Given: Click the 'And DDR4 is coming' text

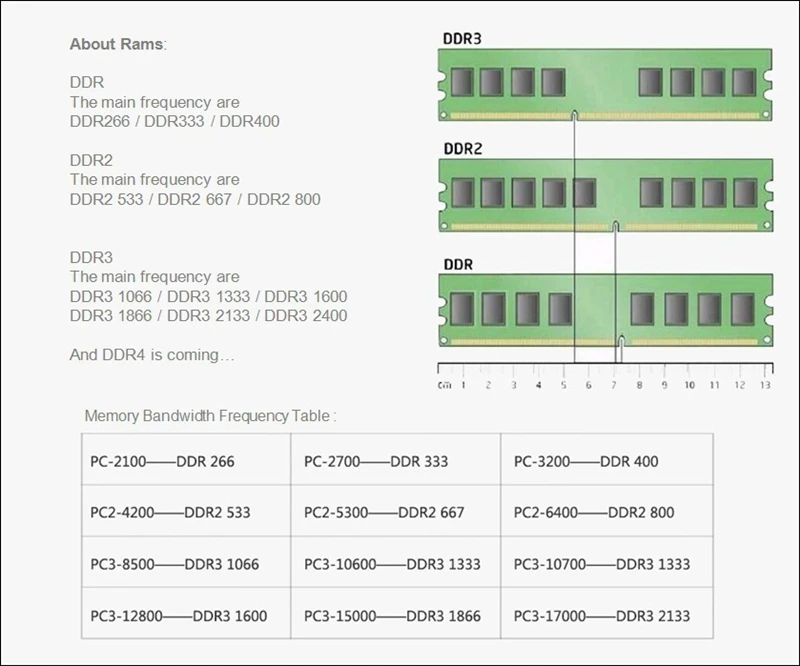Looking at the screenshot, I should click(152, 355).
